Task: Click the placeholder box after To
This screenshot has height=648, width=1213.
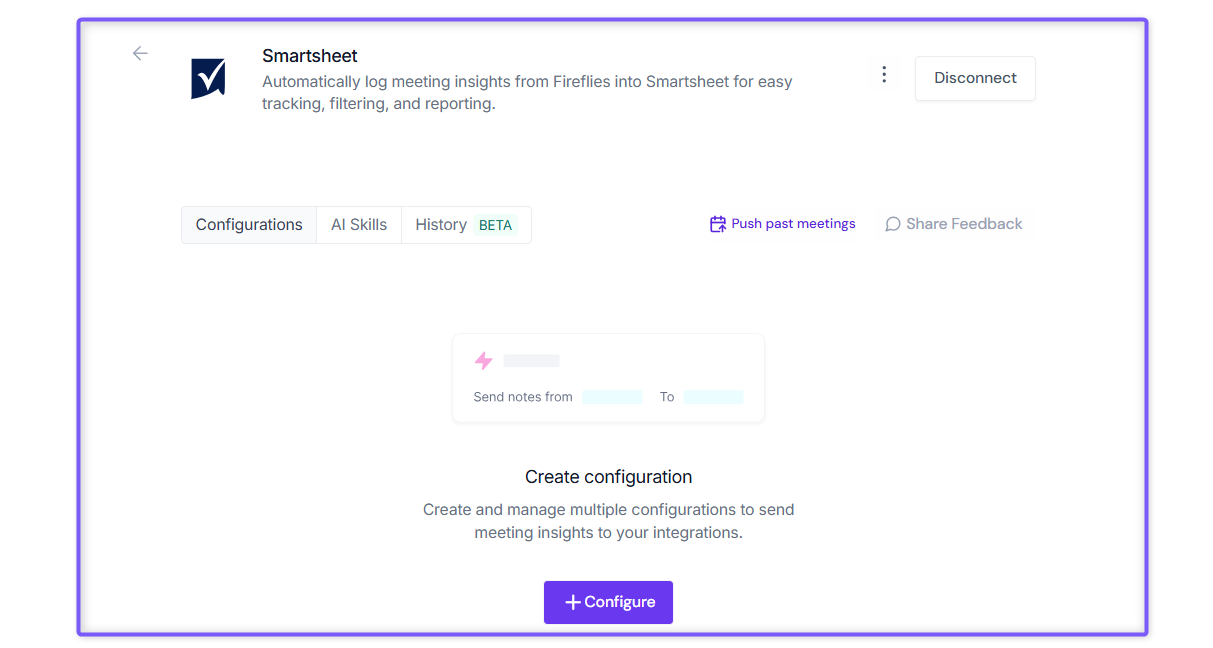Action: pos(714,397)
